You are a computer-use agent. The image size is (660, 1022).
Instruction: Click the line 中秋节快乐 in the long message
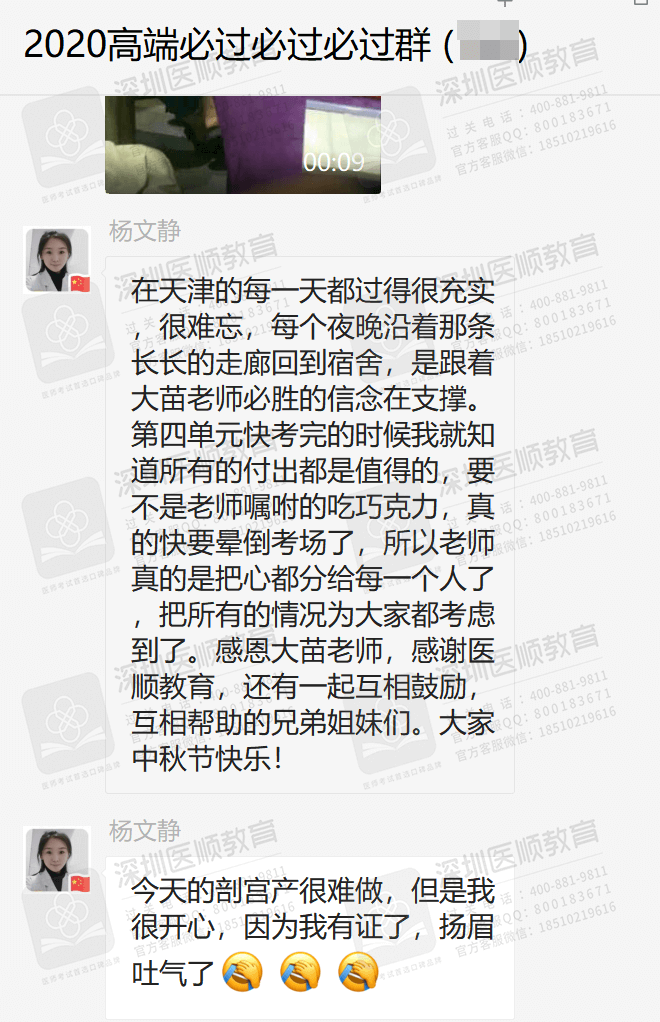[207, 759]
